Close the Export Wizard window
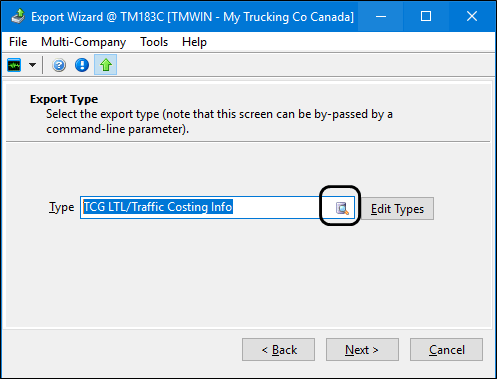Screen dimensions: 497x379 click(x=472, y=16)
